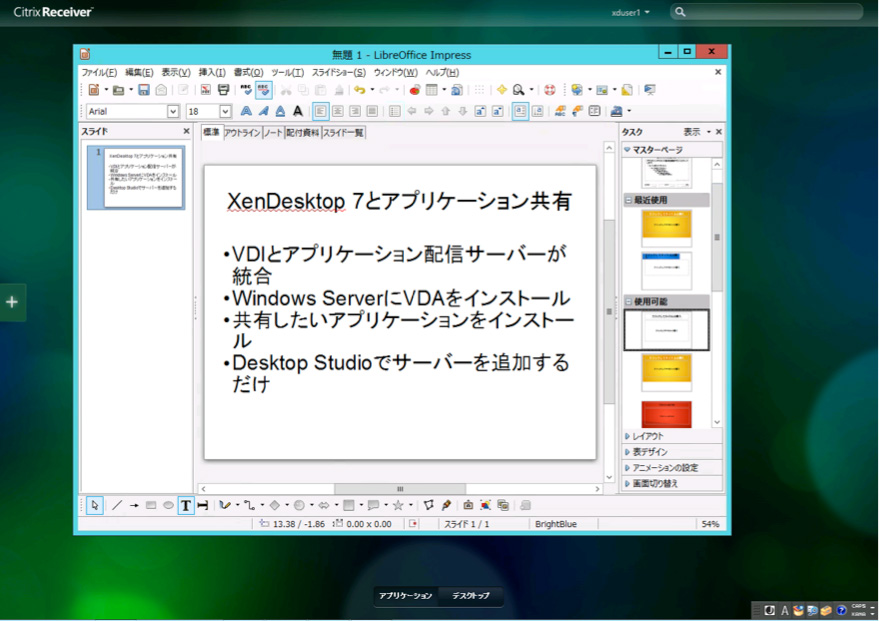Image resolution: width=879 pixels, height=621 pixels.
Task: Select the Line drawing tool
Action: (x=117, y=506)
